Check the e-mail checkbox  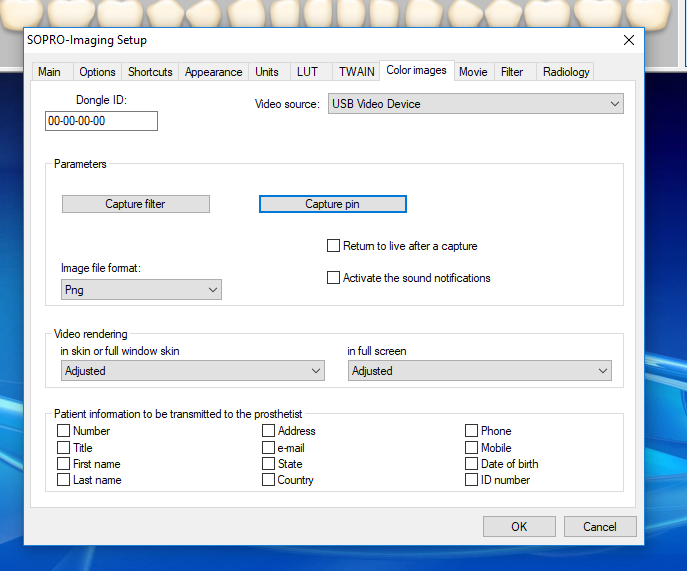coord(269,448)
